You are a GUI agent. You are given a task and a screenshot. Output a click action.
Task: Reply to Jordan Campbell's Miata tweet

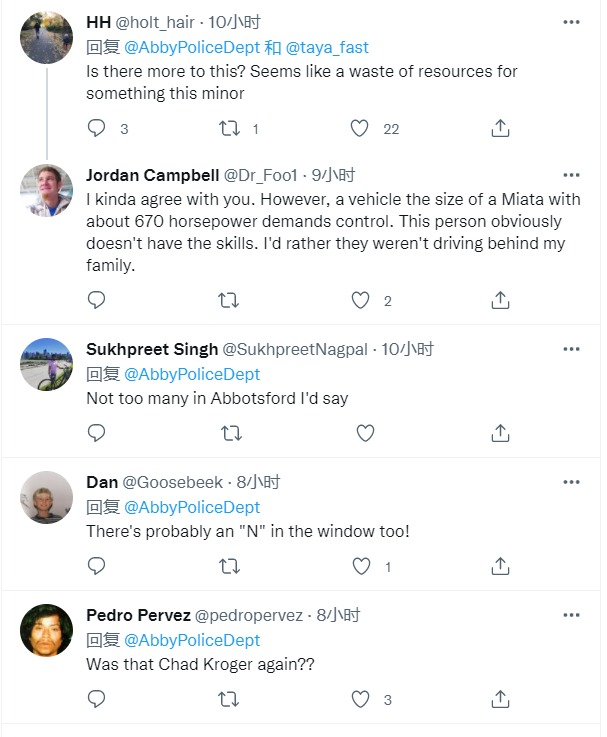point(97,300)
